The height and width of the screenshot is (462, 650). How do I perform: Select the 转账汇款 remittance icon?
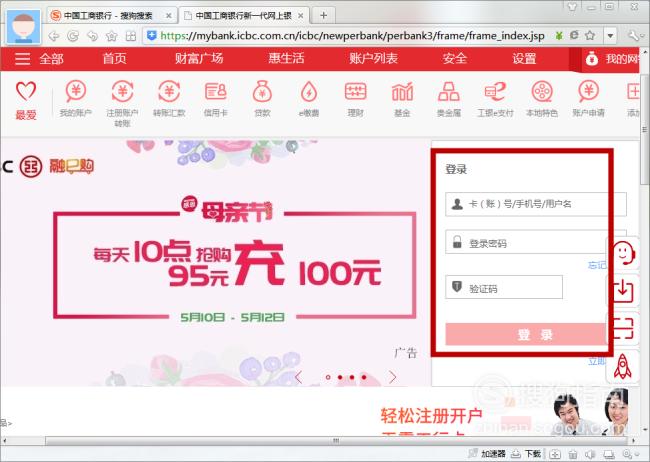[169, 91]
